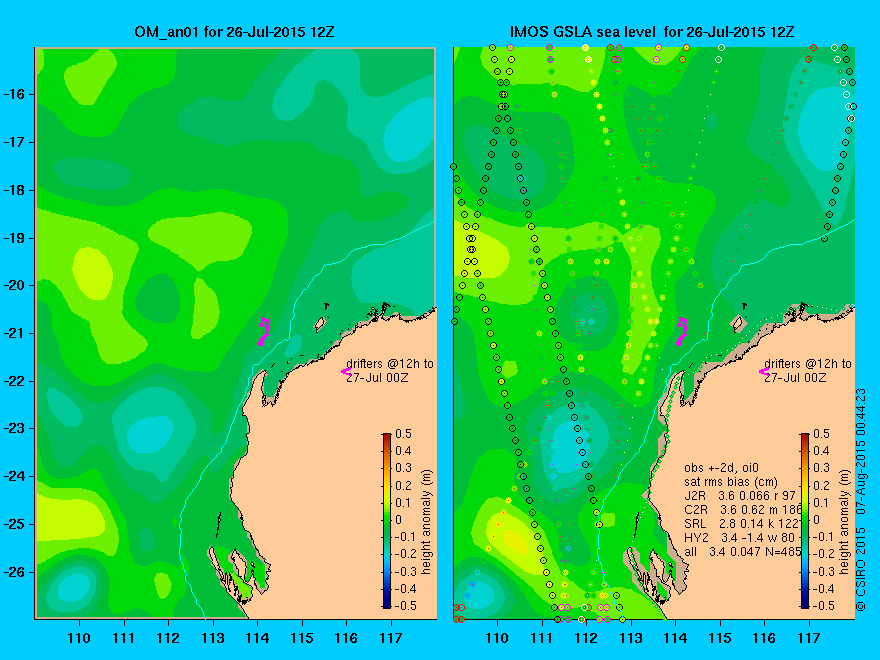Click longitude label 115 under the right map
This screenshot has width=880, height=660.
[720, 638]
